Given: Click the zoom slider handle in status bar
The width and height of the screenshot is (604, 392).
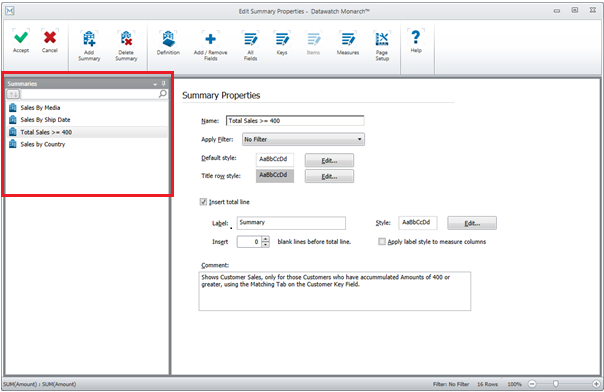Looking at the screenshot, I should pos(555,384).
